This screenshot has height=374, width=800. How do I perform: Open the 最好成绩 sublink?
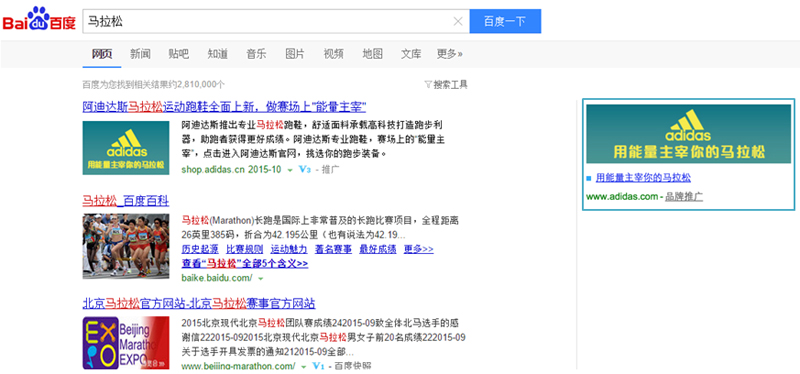[x=378, y=249]
